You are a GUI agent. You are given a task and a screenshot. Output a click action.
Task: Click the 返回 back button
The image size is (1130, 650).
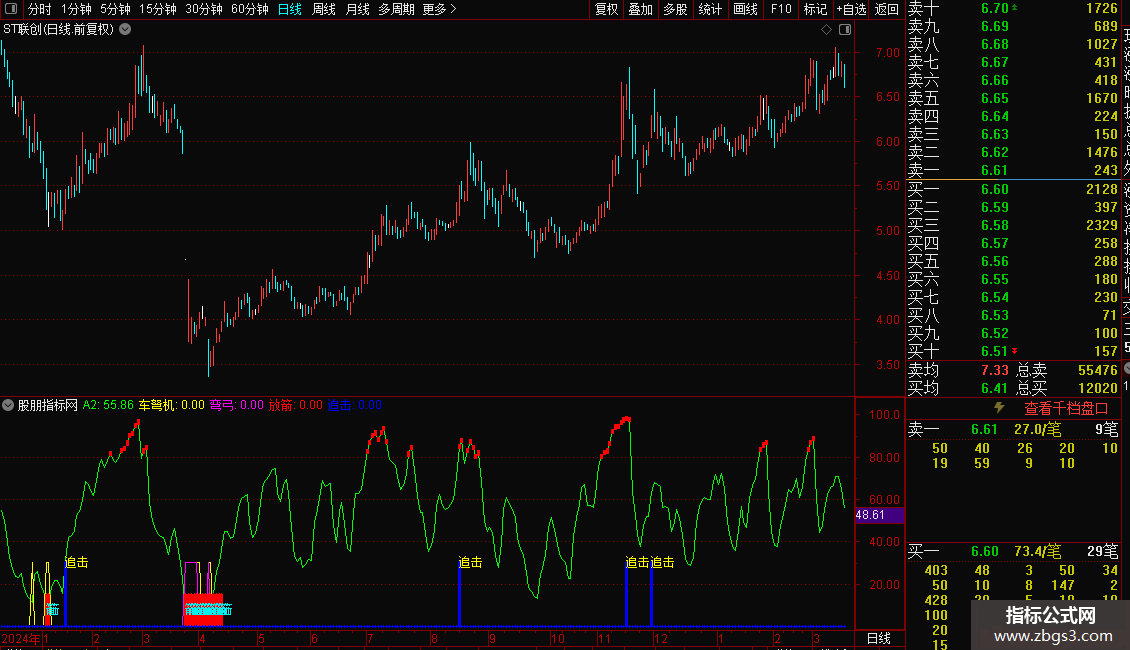[x=886, y=9]
